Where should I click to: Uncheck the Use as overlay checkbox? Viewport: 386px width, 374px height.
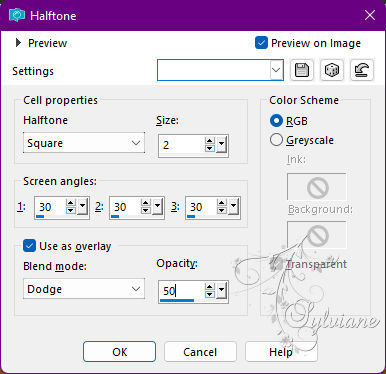[29, 246]
